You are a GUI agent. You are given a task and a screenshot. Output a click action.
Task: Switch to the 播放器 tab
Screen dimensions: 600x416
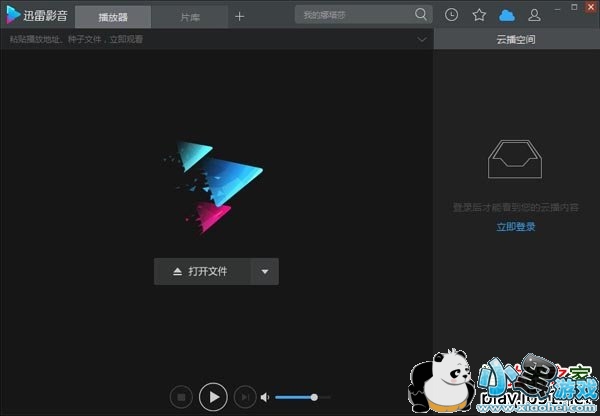pos(113,17)
